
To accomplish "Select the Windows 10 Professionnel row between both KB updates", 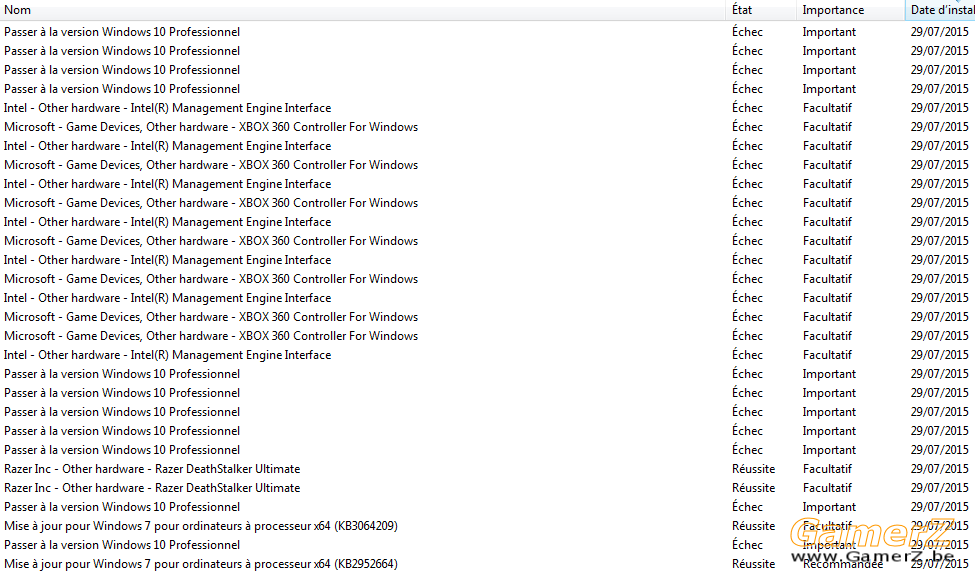I will [x=122, y=545].
